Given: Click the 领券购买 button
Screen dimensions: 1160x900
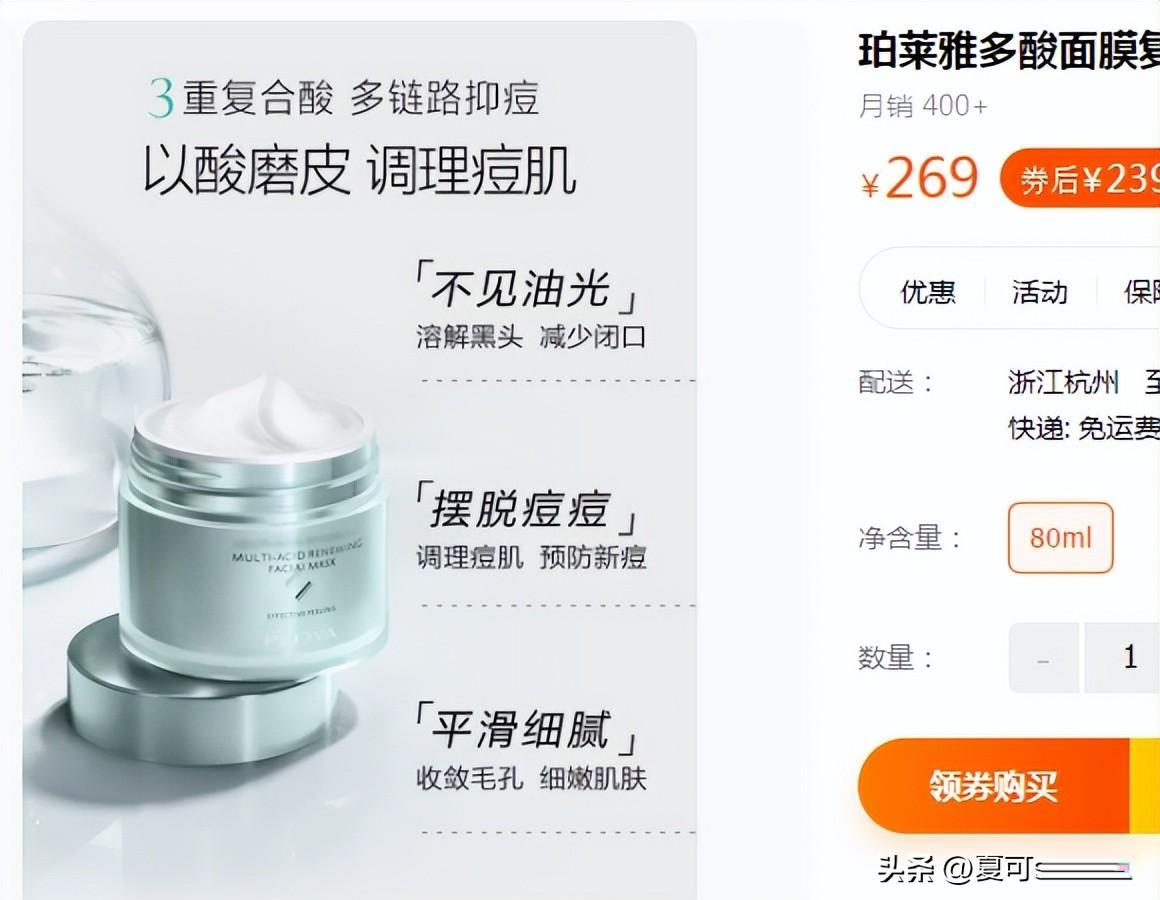Looking at the screenshot, I should (994, 785).
